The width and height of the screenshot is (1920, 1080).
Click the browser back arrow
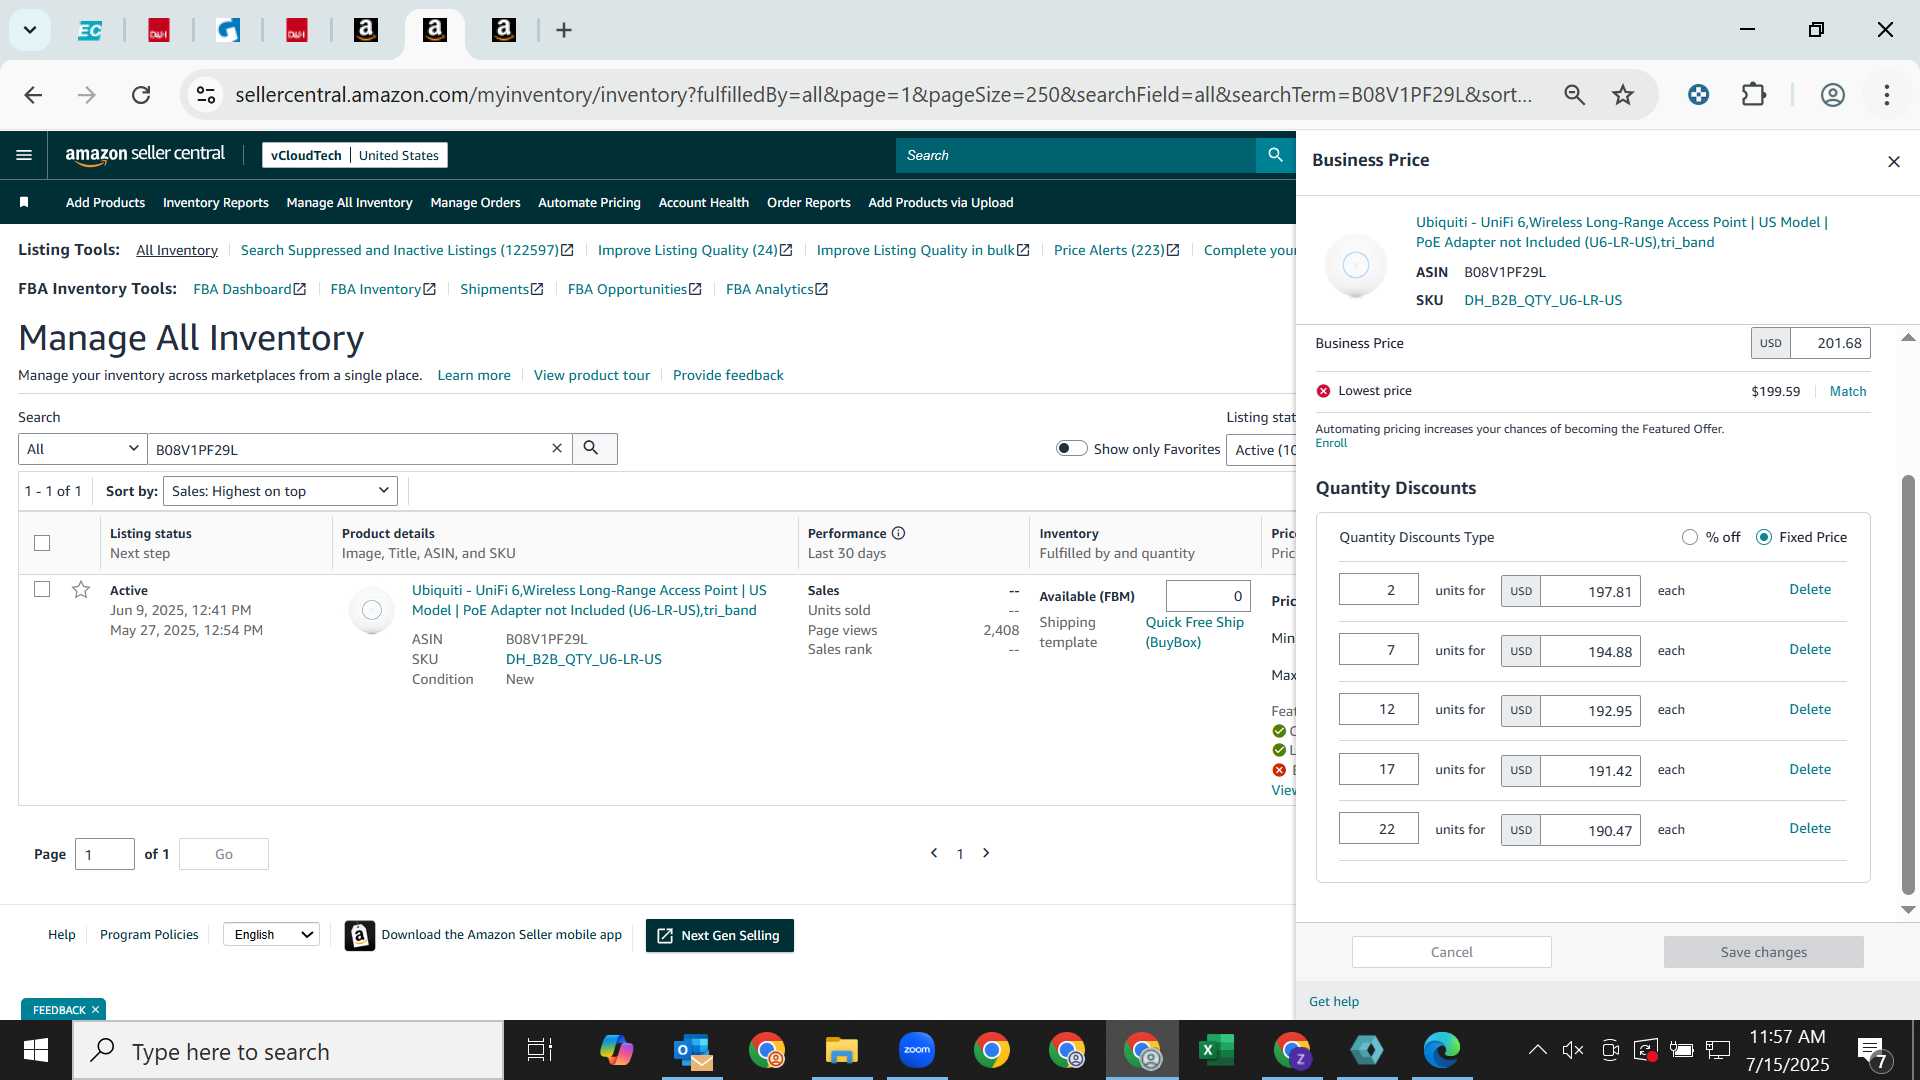coord(33,95)
